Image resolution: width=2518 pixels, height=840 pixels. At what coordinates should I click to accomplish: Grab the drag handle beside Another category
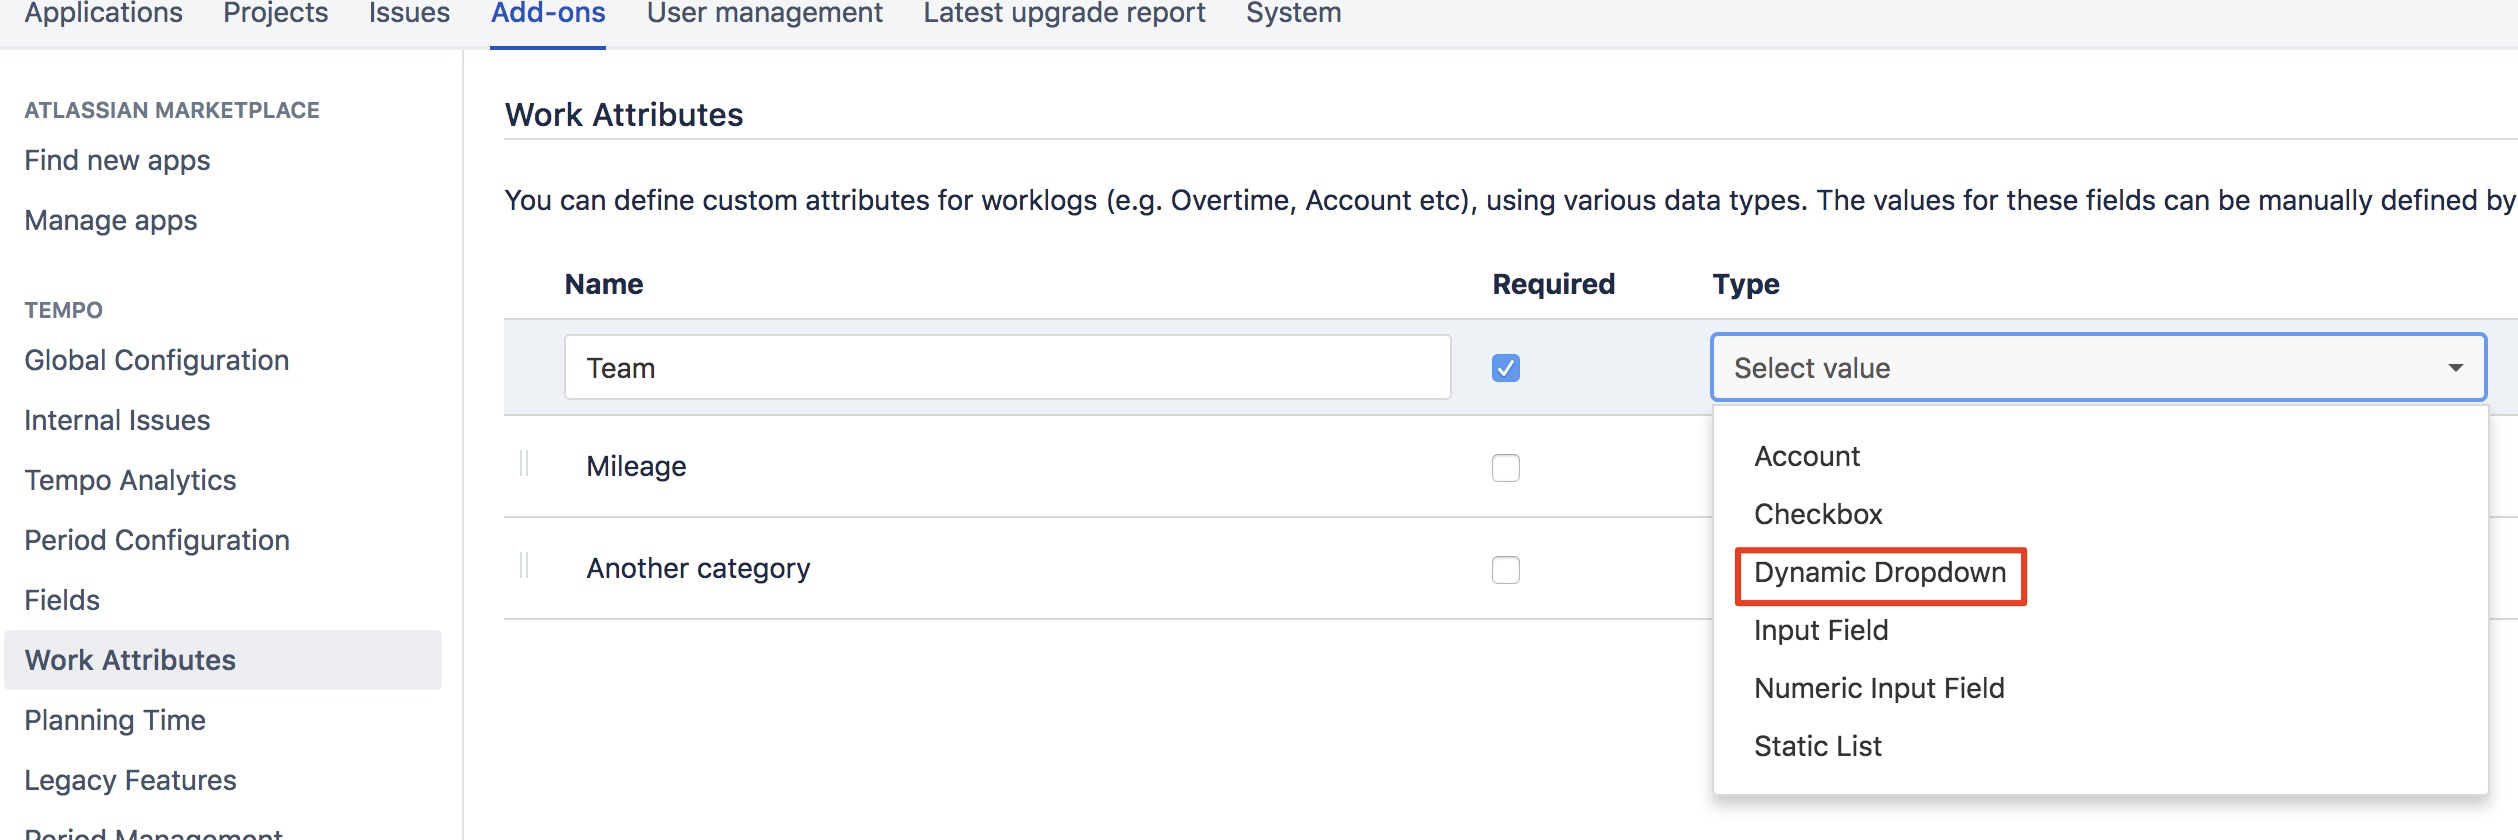(x=524, y=567)
